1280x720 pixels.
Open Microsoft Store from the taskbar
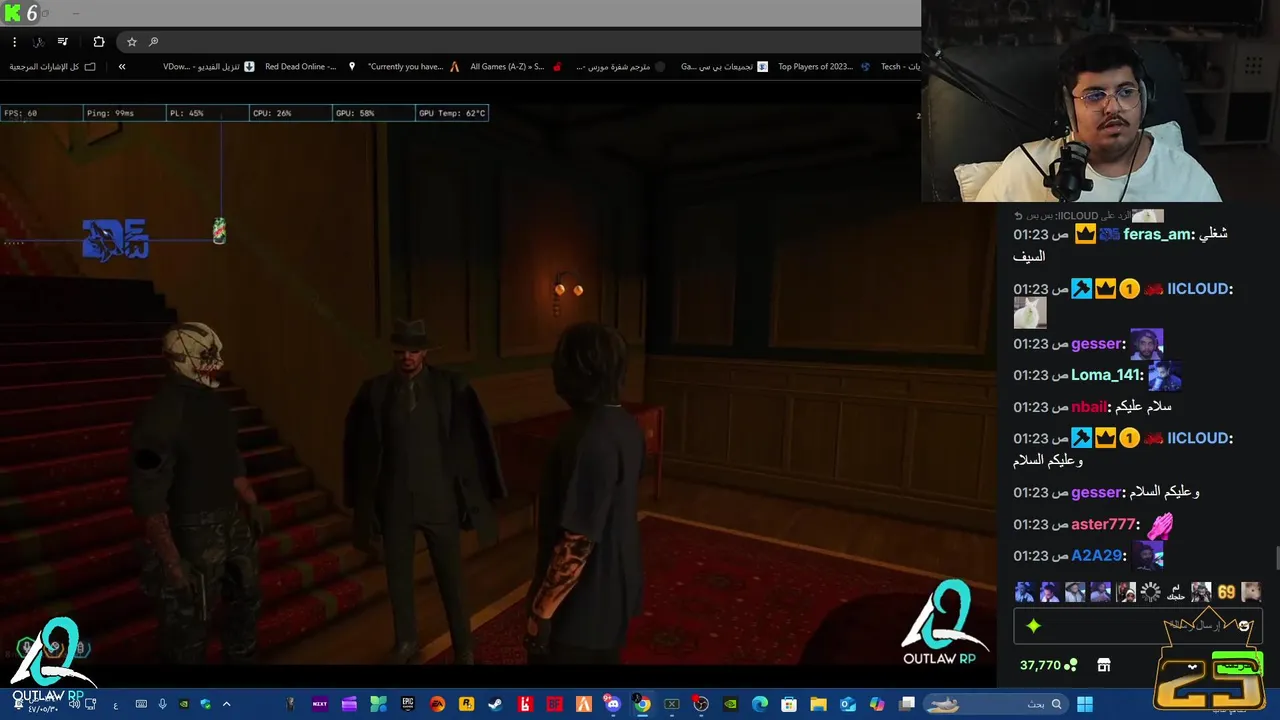point(789,704)
